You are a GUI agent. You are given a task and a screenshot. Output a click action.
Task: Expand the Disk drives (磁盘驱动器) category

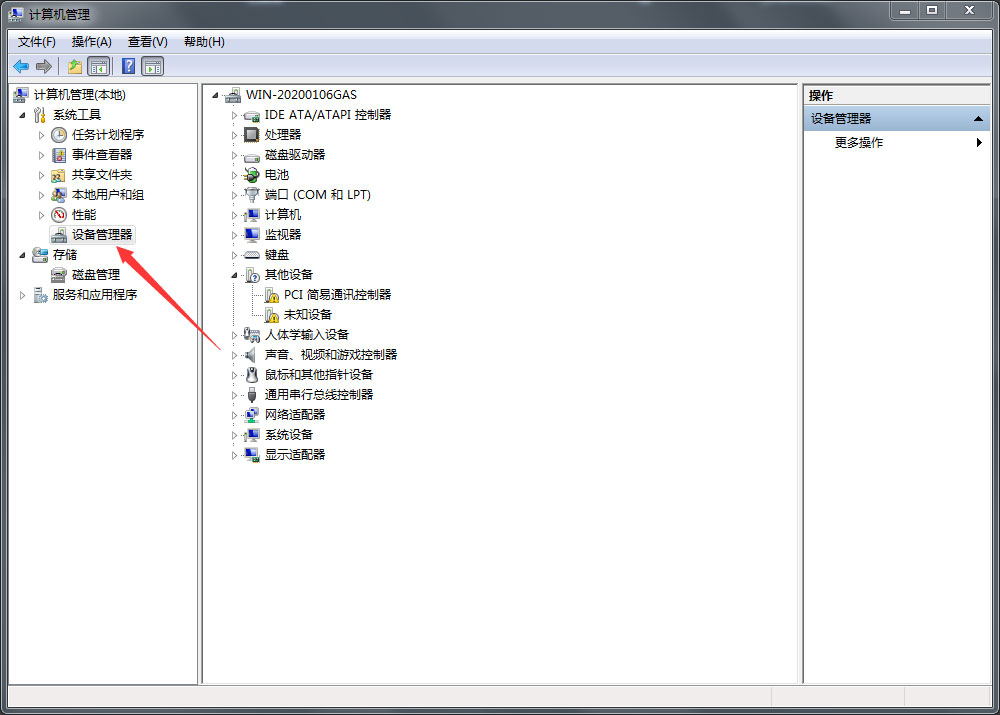[234, 156]
